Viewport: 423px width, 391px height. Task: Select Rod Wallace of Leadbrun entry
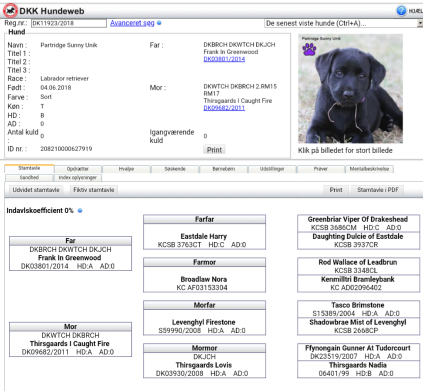coord(358,262)
